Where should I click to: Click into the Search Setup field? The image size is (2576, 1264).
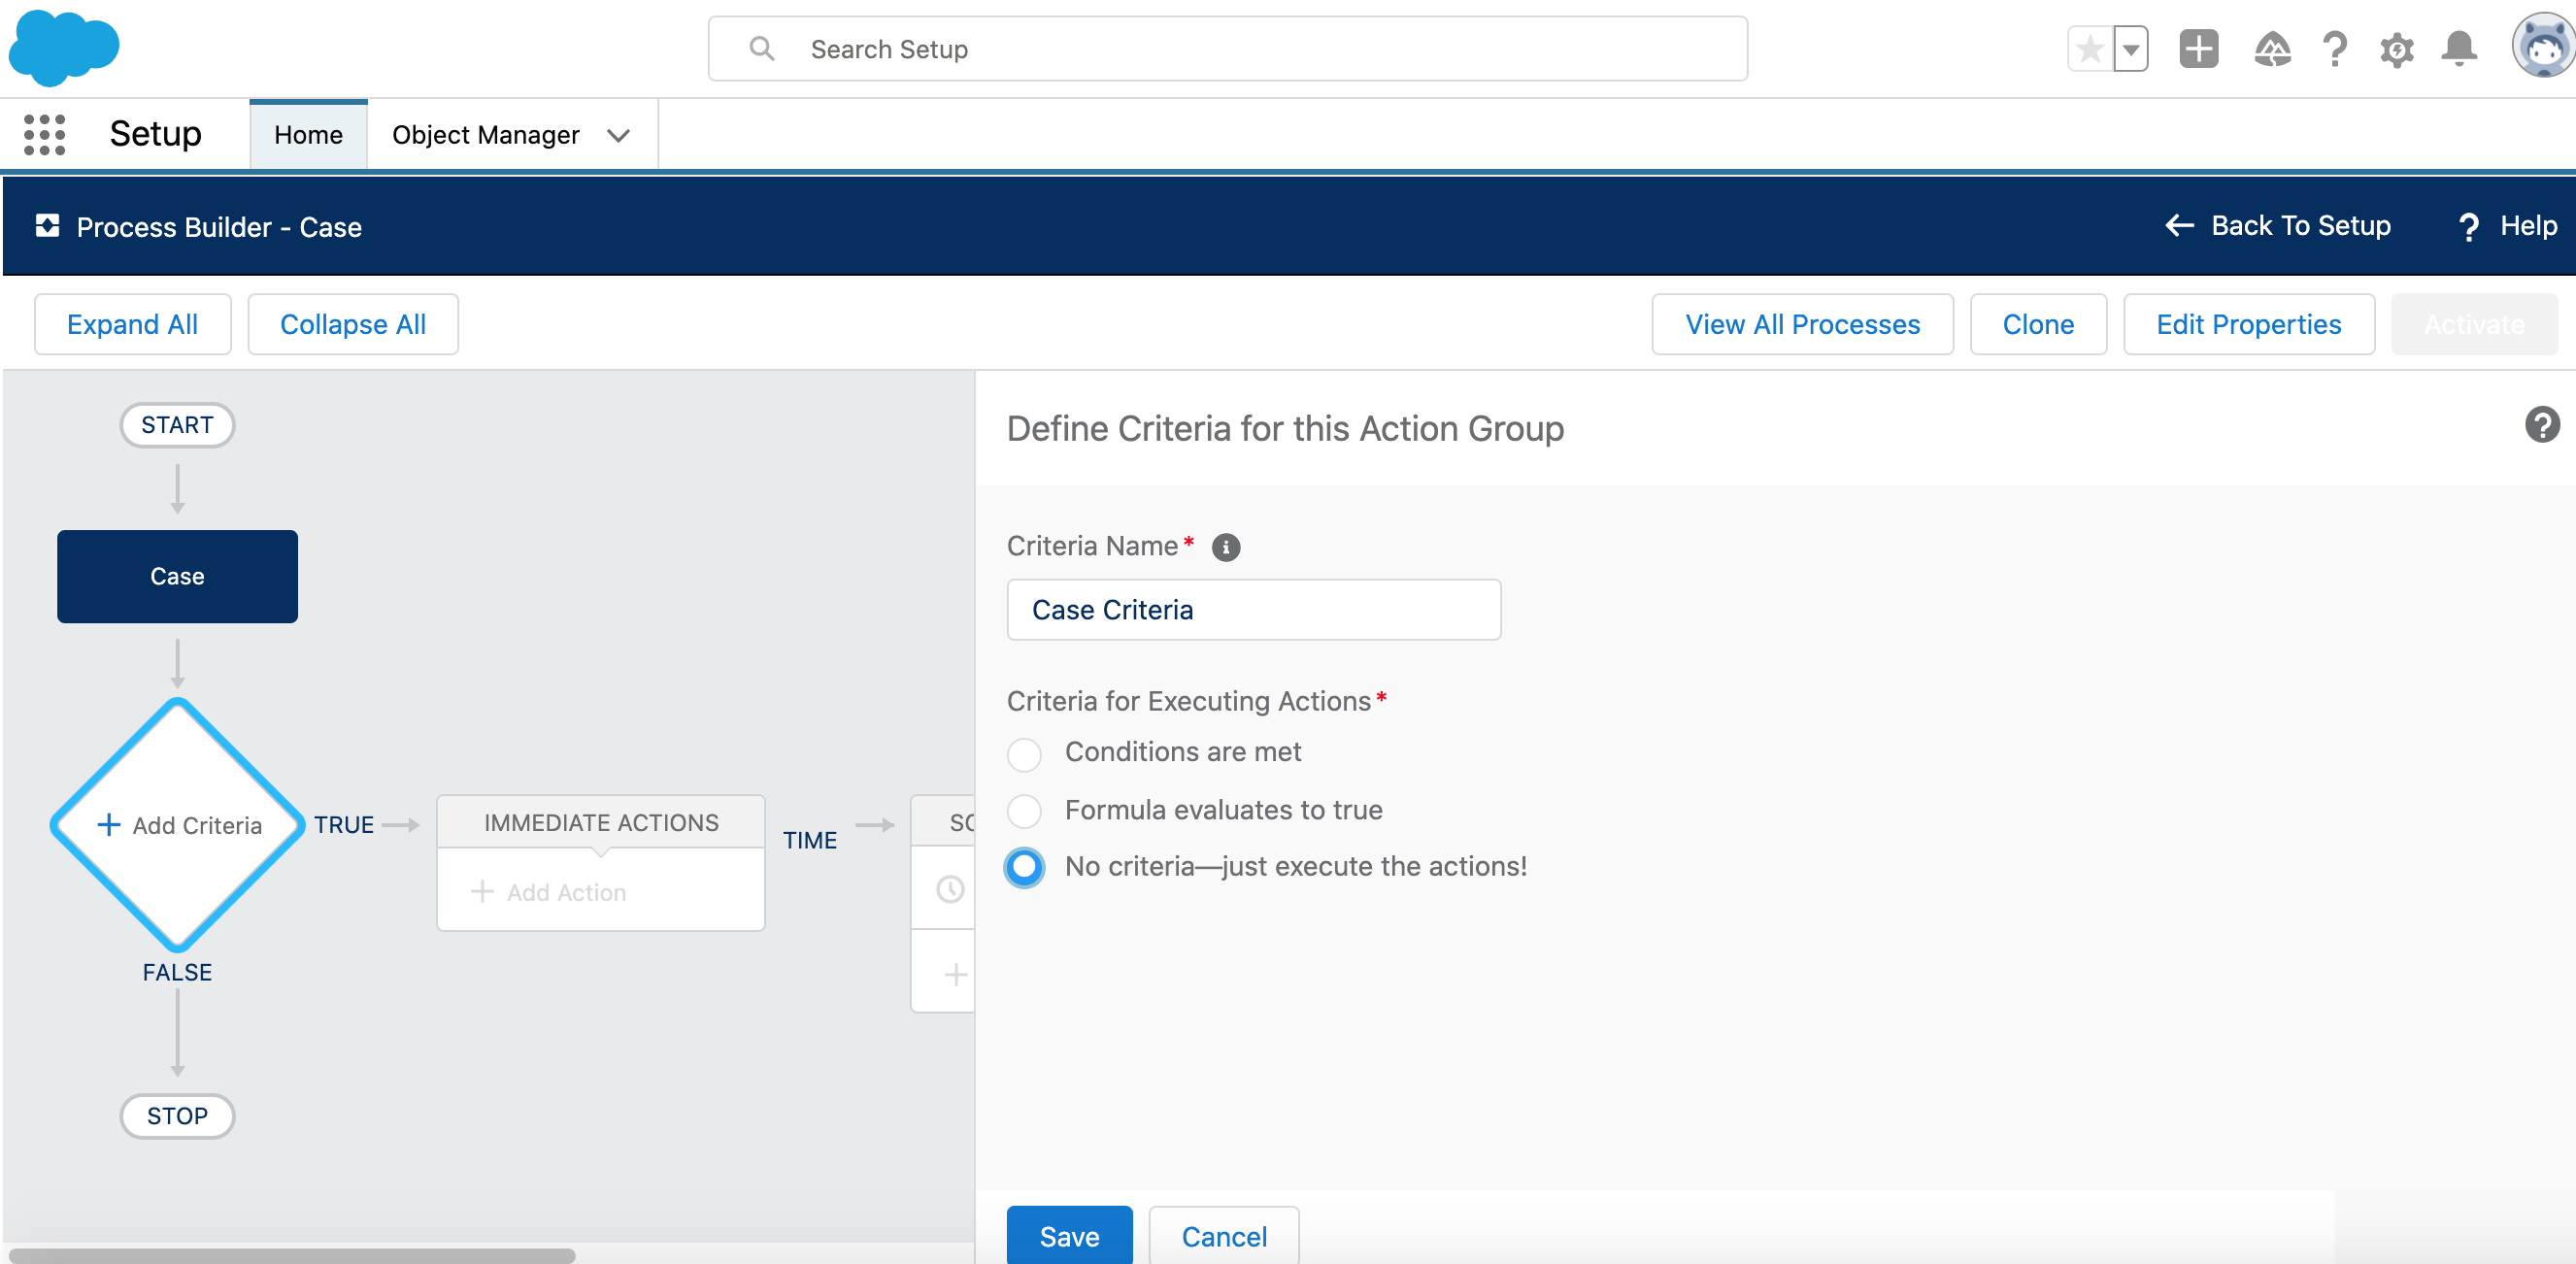[x=1227, y=48]
